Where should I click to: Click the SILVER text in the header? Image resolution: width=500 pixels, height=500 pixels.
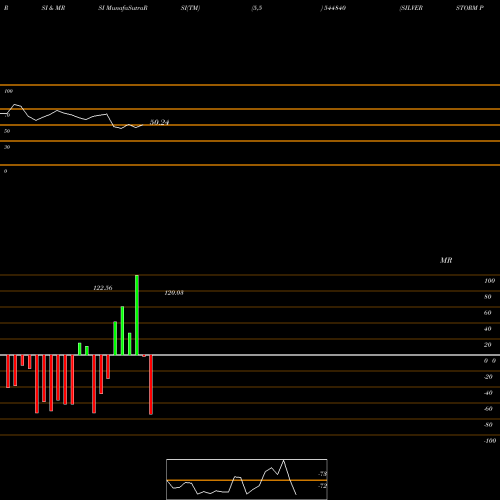click(411, 8)
